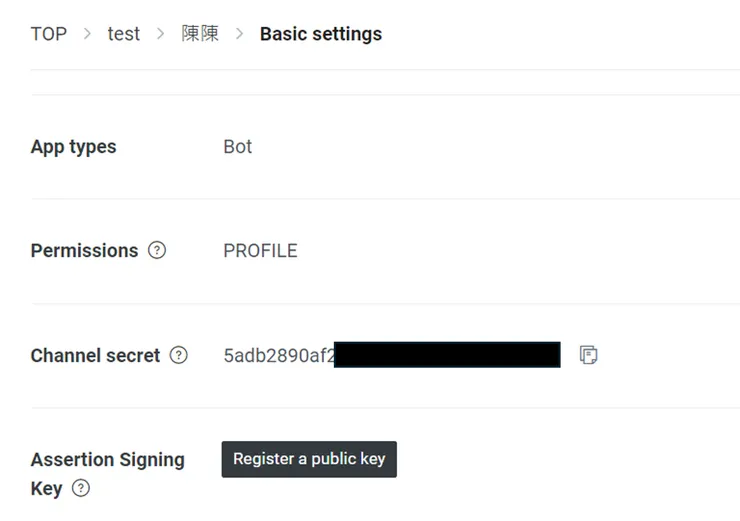Click the chevron before Basic settings
Viewport: 740px width, 521px height.
pyautogui.click(x=239, y=34)
